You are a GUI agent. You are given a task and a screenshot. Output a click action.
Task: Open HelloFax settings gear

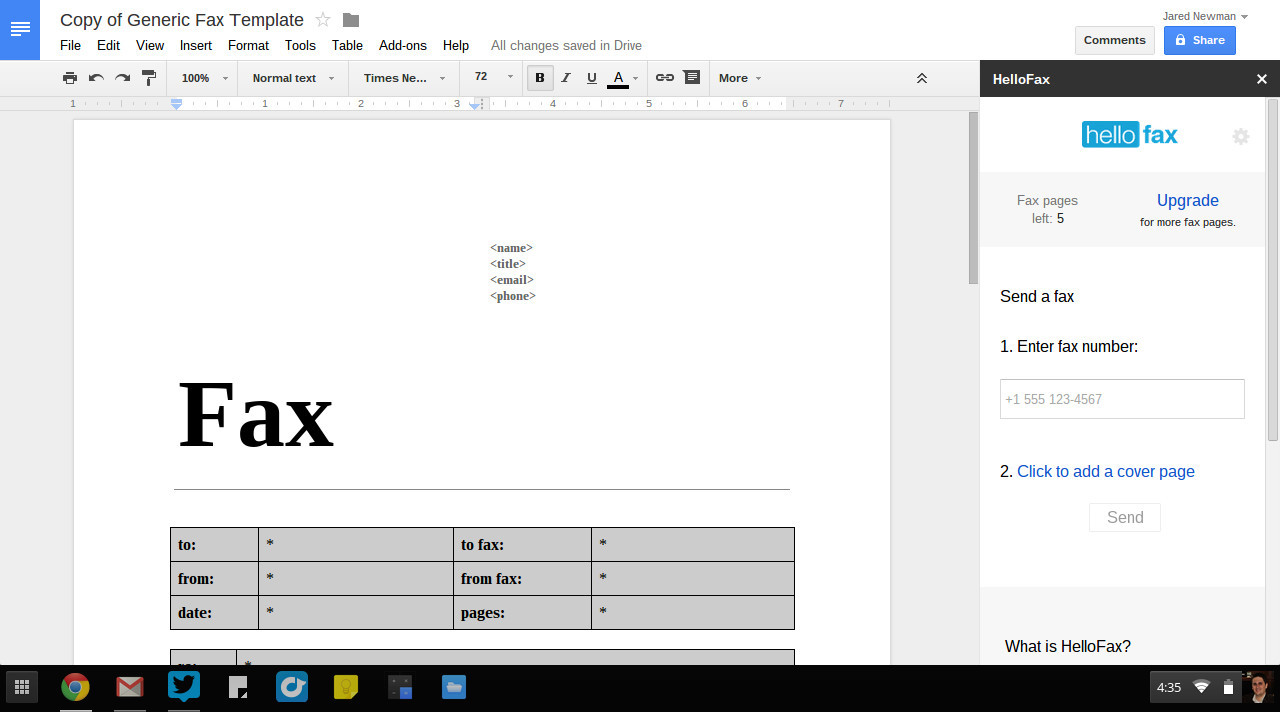tap(1240, 137)
